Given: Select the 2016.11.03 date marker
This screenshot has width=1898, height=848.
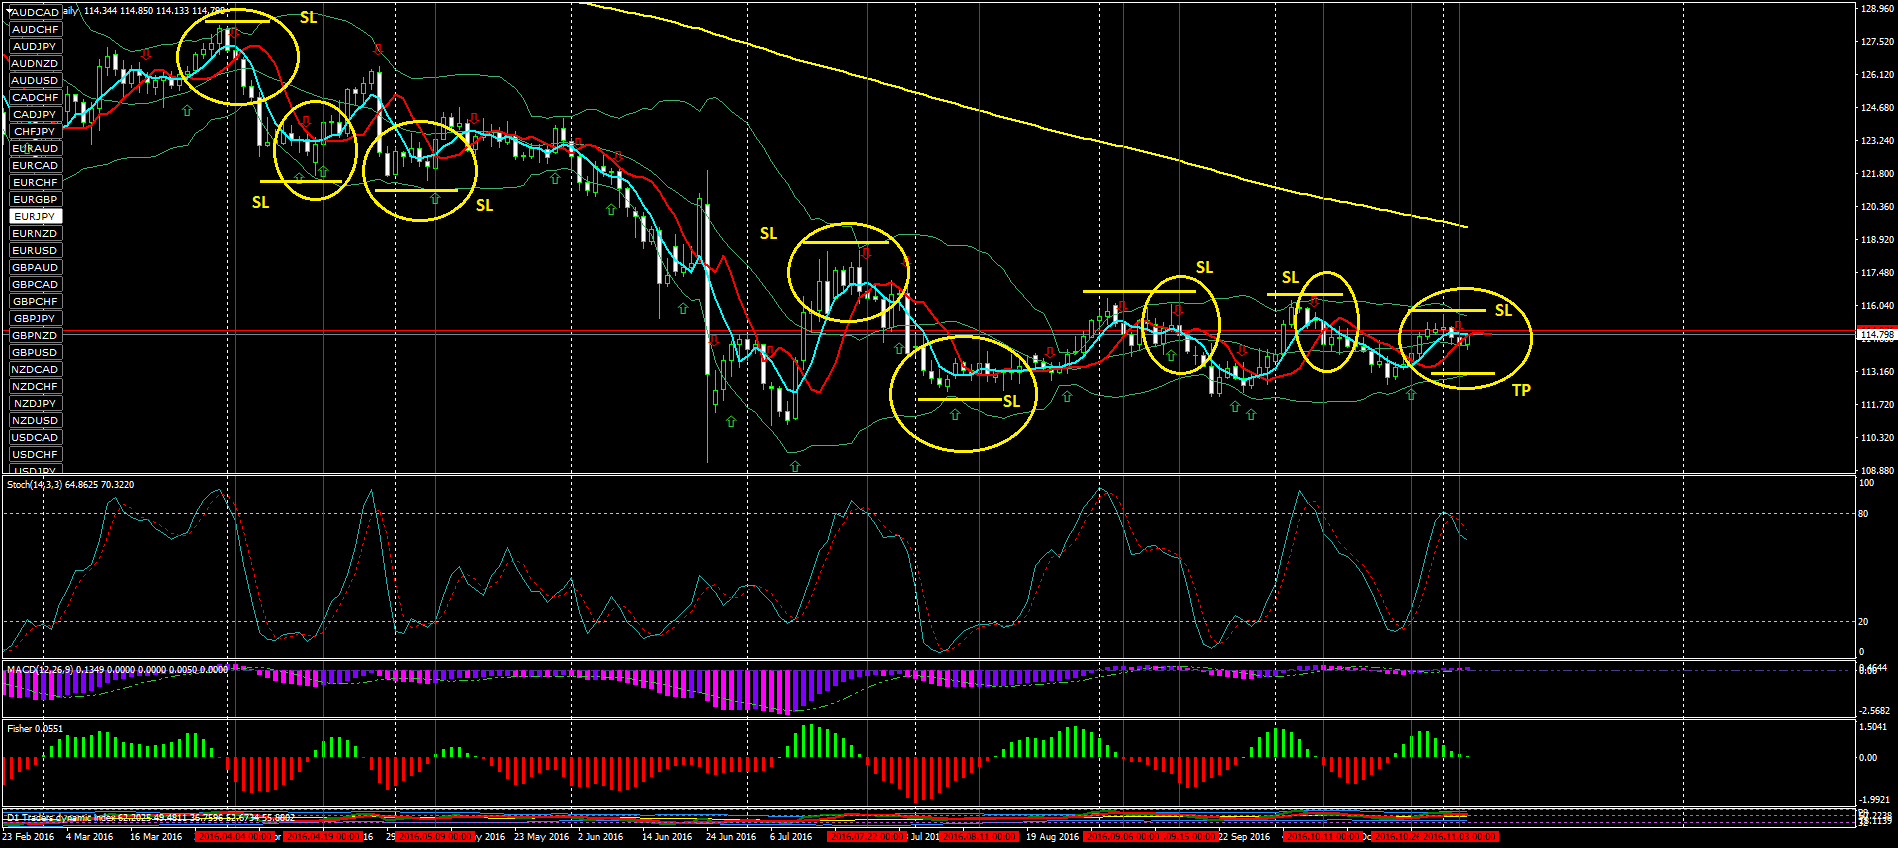Looking at the screenshot, I should pyautogui.click(x=1459, y=837).
